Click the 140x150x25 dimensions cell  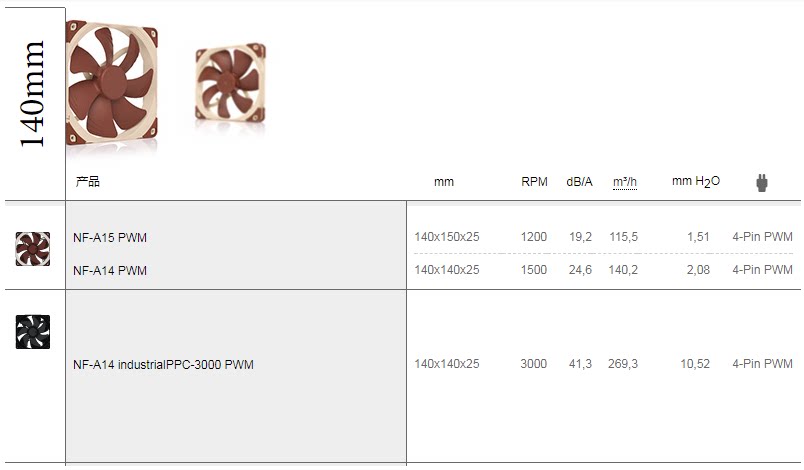447,237
